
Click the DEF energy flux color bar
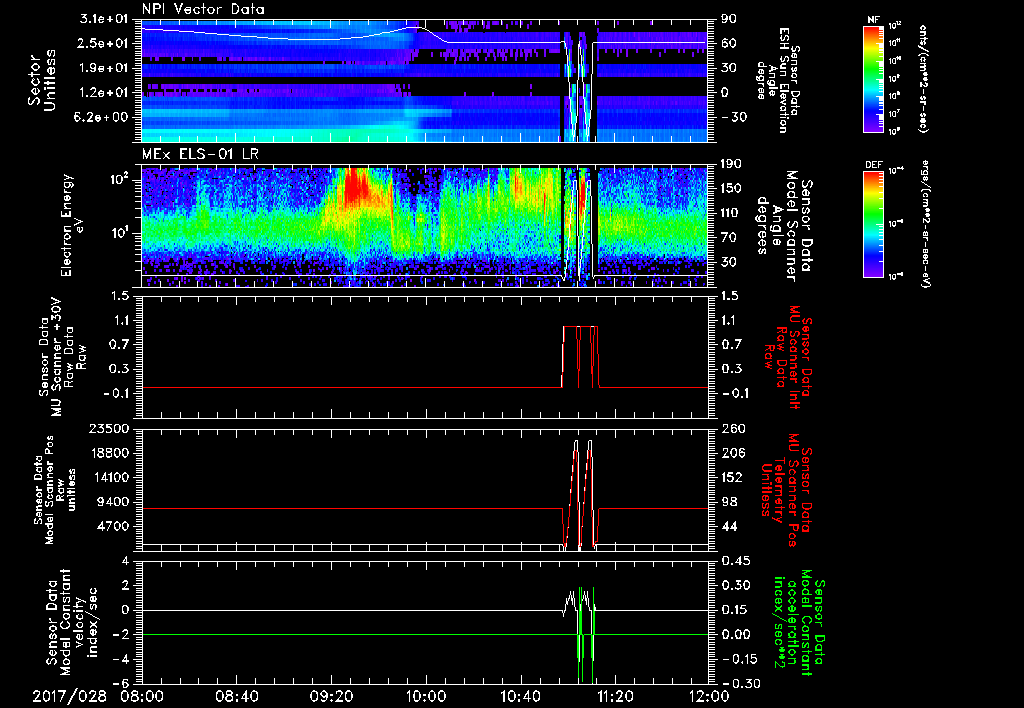(873, 223)
